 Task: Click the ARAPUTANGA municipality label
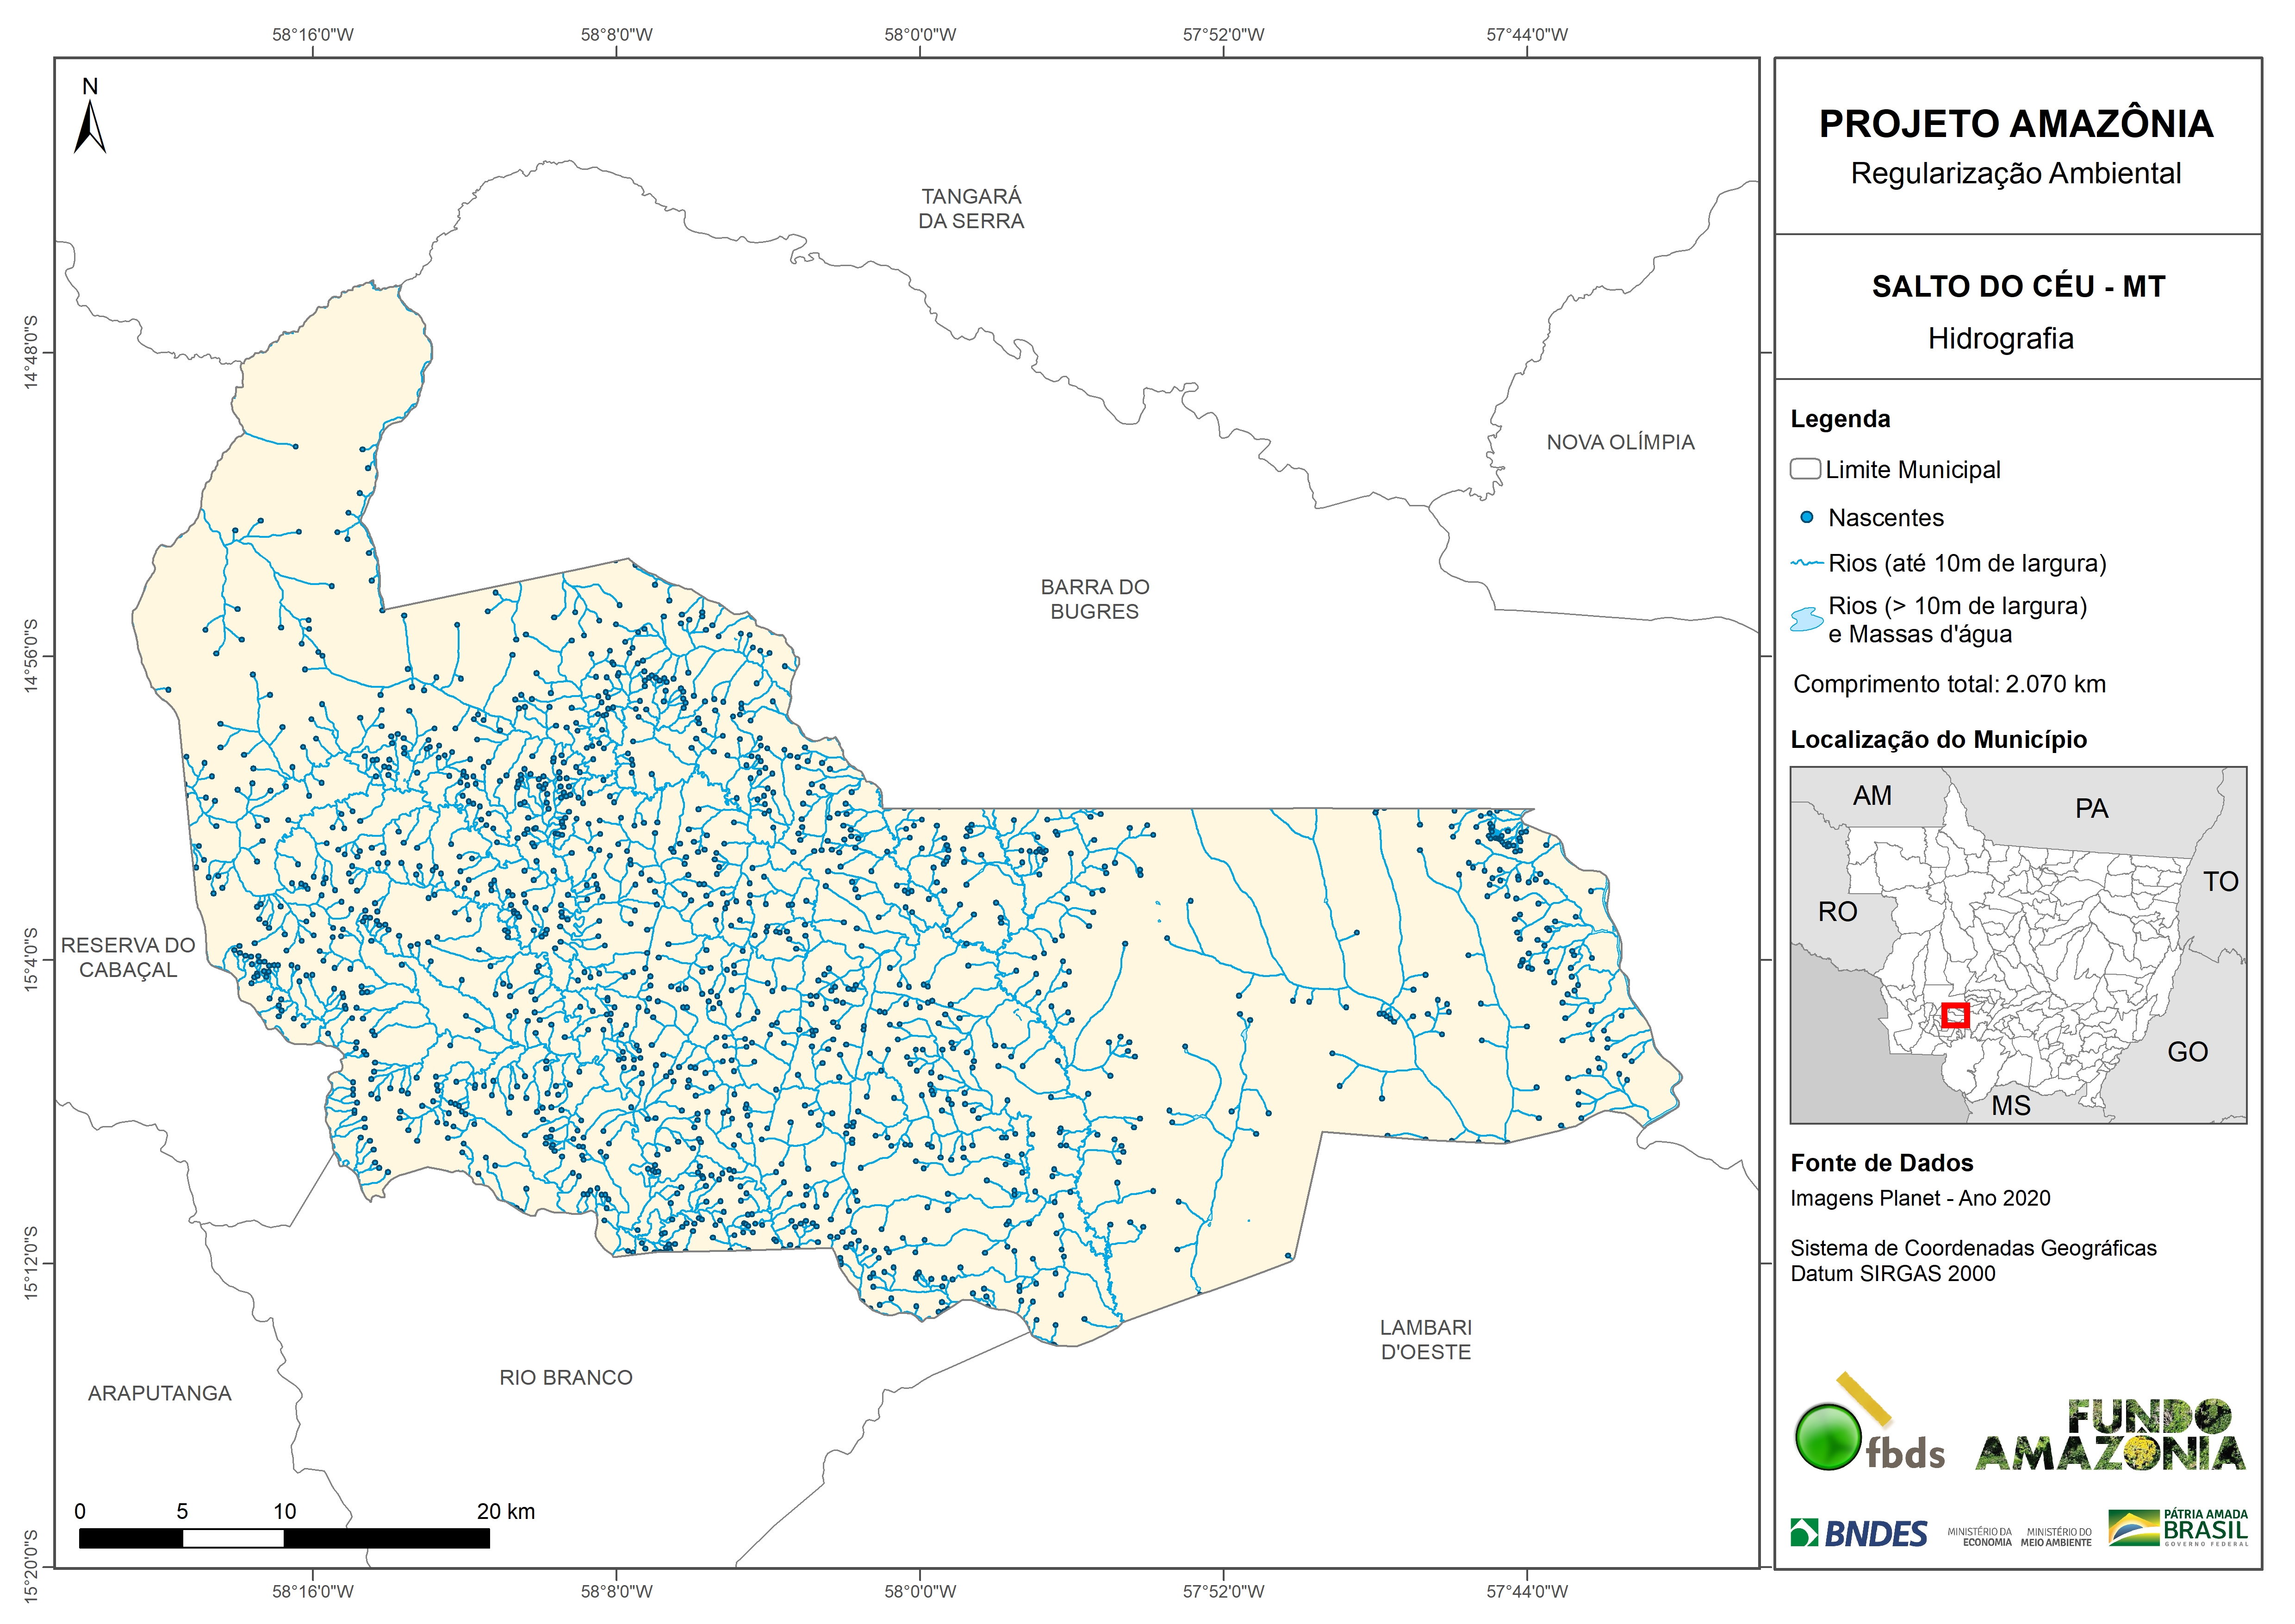coord(159,1394)
